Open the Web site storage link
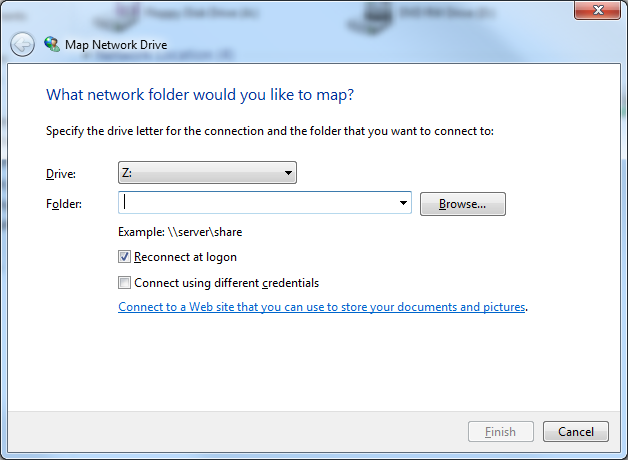The width and height of the screenshot is (628, 460). point(322,307)
